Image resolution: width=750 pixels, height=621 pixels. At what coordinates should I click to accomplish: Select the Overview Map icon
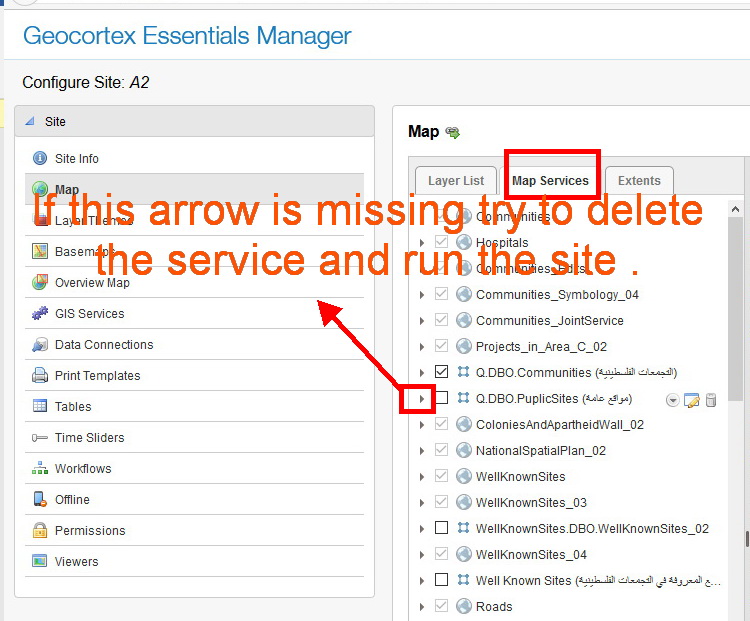click(40, 282)
